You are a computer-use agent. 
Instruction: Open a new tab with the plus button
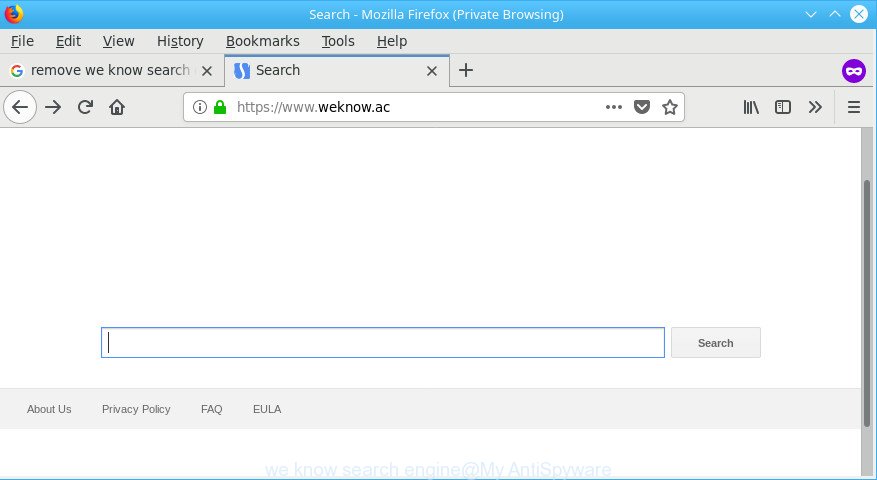(465, 70)
